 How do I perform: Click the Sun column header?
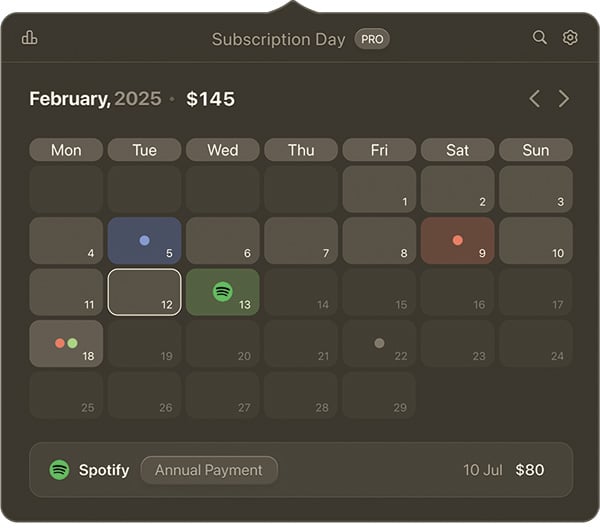coord(536,150)
